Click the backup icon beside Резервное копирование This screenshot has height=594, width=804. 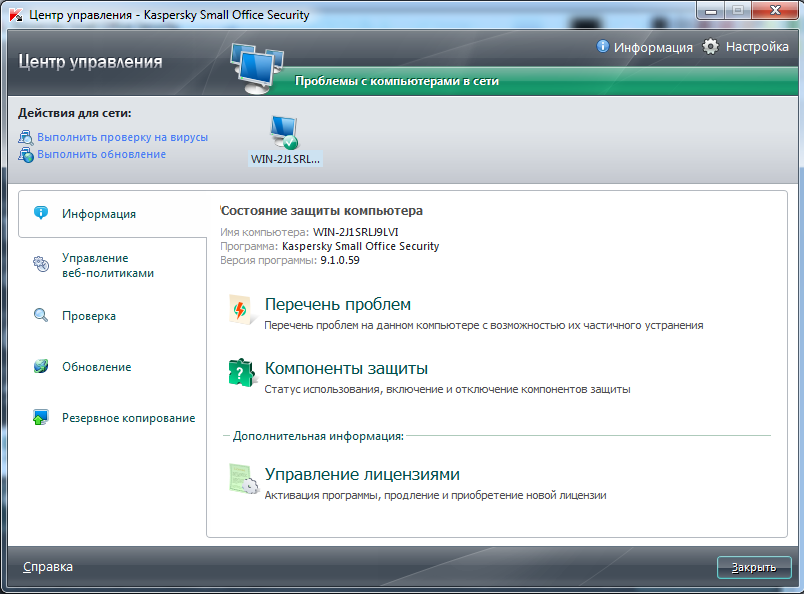point(41,417)
